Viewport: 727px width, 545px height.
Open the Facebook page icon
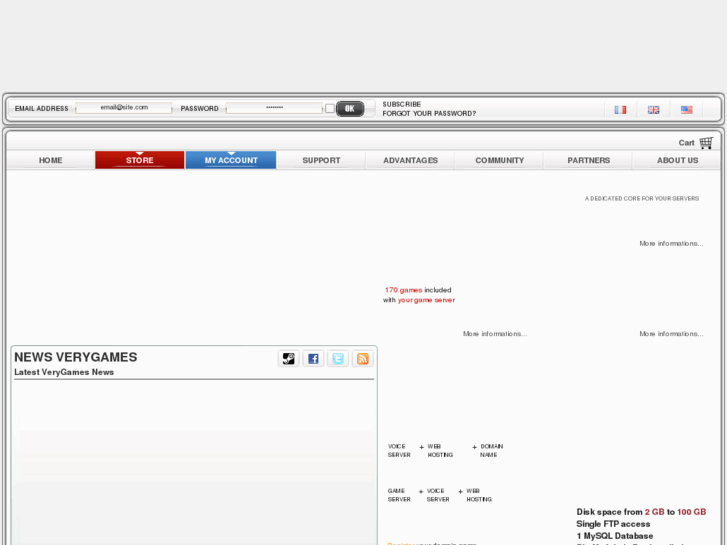pyautogui.click(x=313, y=359)
